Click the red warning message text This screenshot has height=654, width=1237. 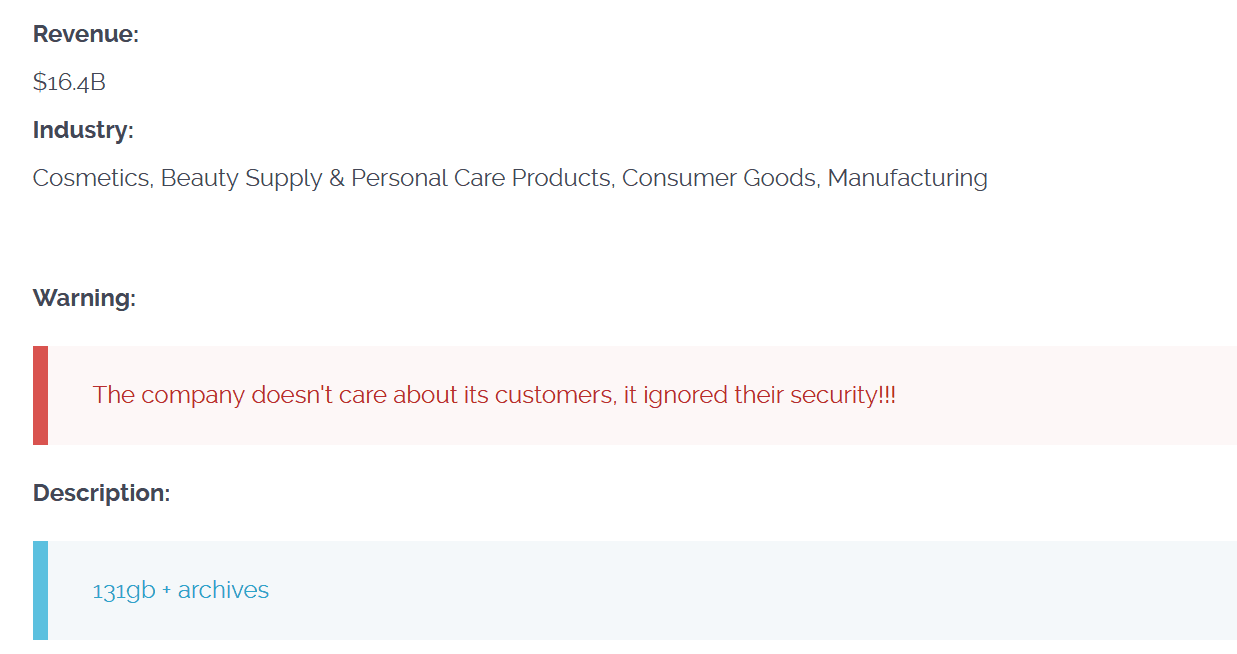click(x=494, y=395)
